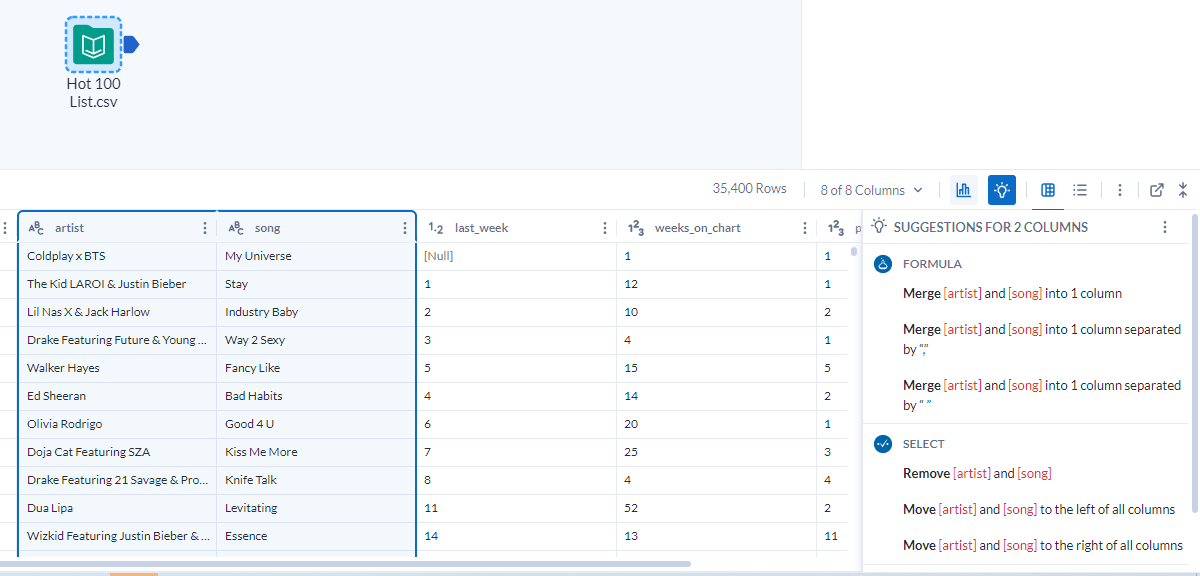
Task: Open the last_week column options menu
Action: 605,228
